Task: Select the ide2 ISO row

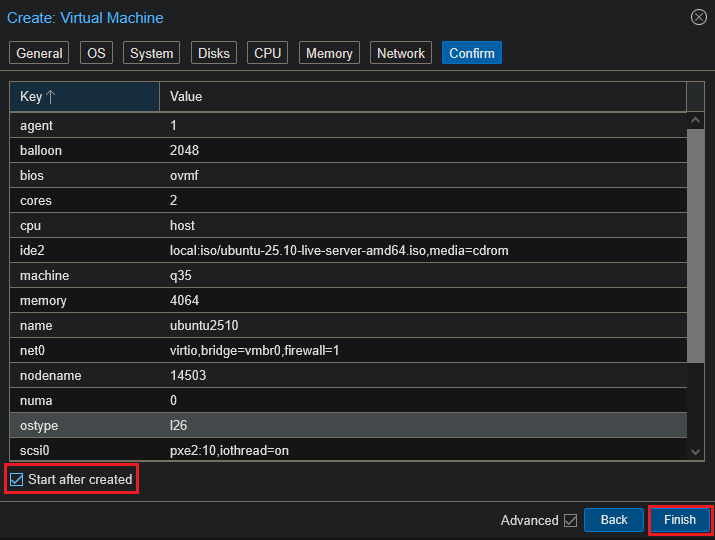Action: 348,250
